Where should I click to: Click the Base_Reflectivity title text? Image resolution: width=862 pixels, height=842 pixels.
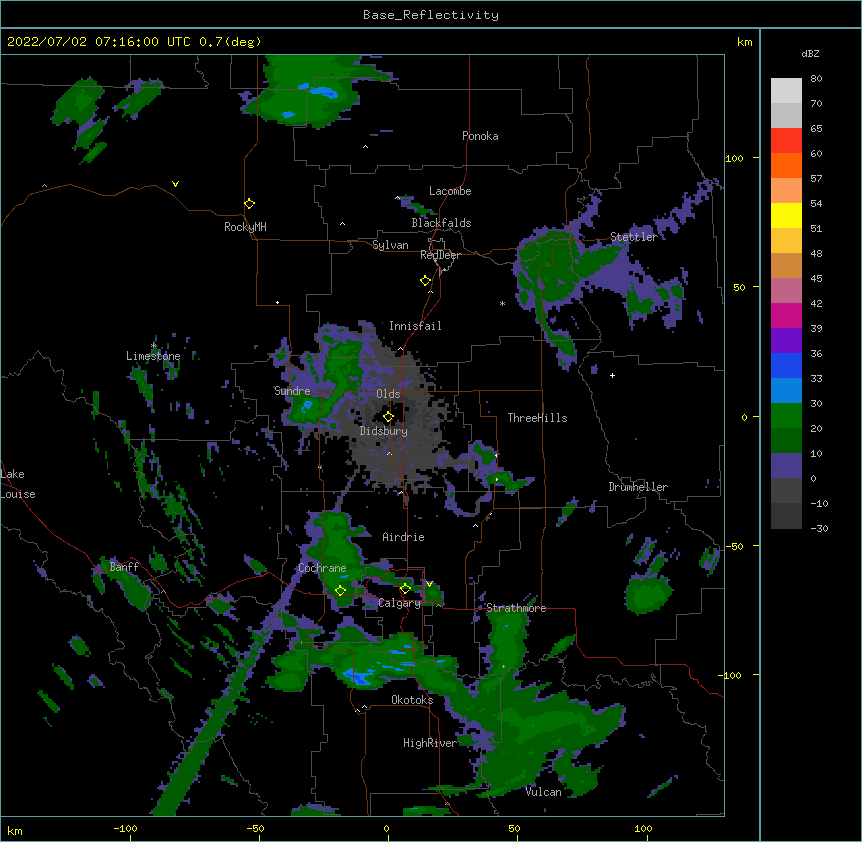coord(431,15)
